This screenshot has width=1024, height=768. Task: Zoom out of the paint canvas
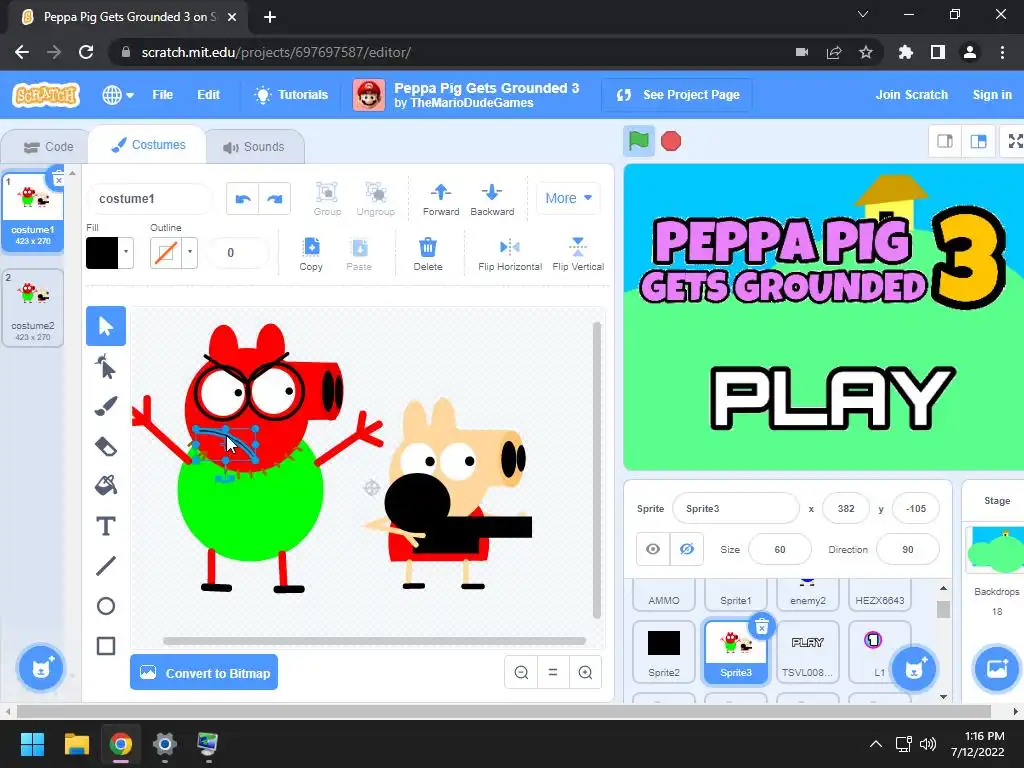pos(521,672)
